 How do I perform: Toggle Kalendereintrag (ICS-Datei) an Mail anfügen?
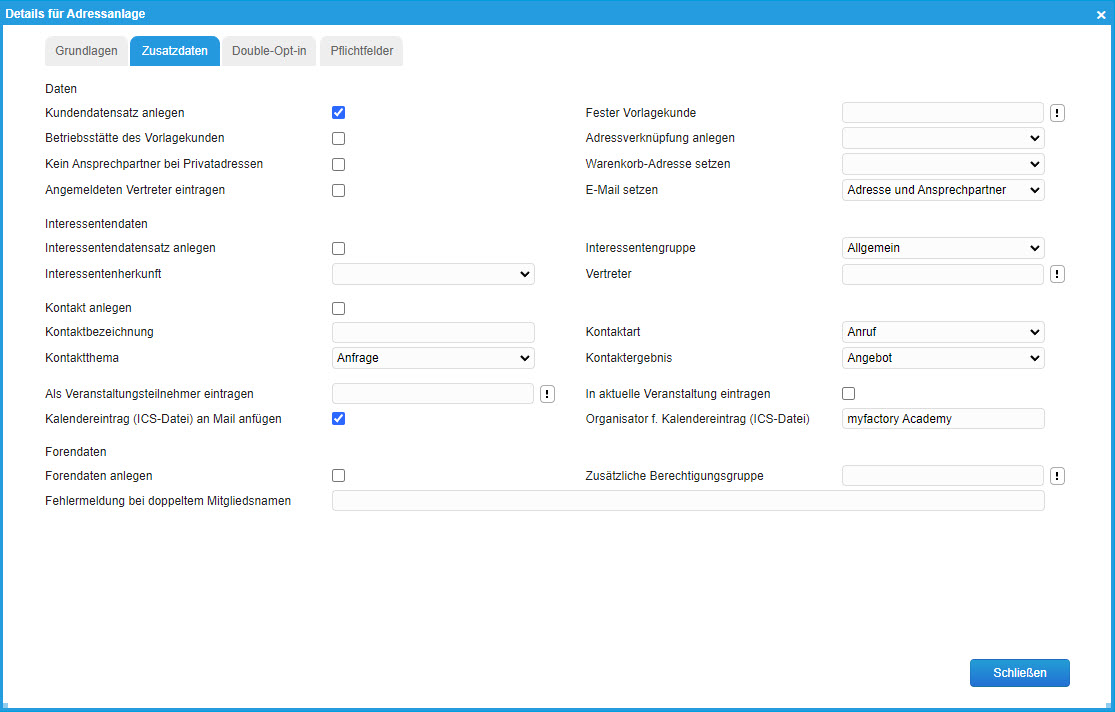pos(339,419)
